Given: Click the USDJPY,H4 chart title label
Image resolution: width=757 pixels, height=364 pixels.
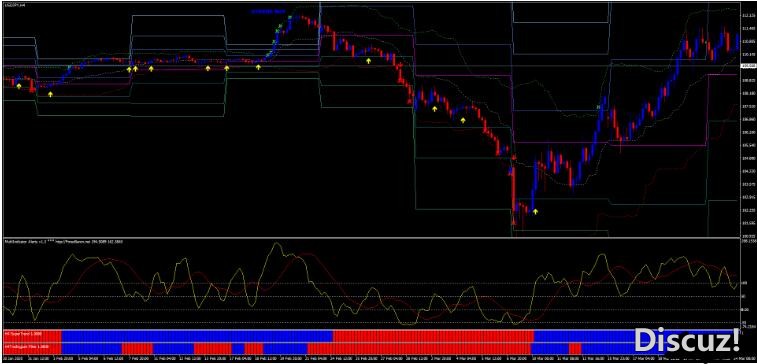Looking at the screenshot, I should coord(13,4).
